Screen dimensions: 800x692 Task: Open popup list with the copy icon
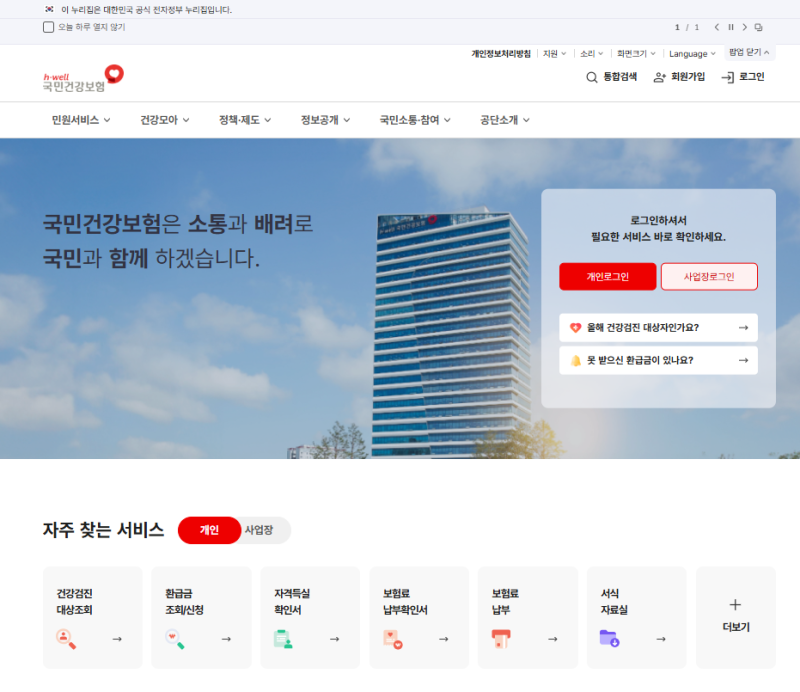pyautogui.click(x=759, y=27)
